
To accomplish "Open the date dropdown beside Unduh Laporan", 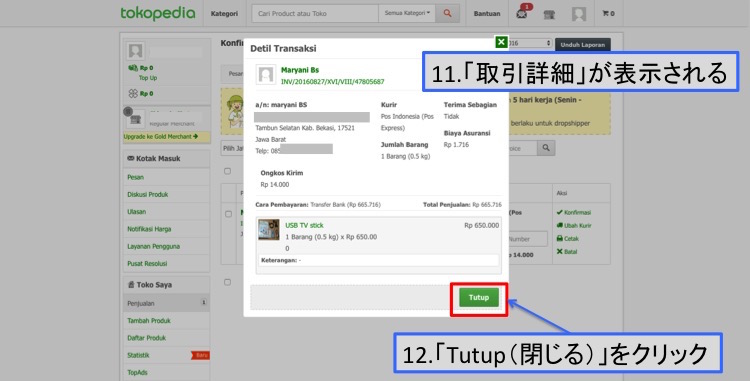I will pos(530,44).
